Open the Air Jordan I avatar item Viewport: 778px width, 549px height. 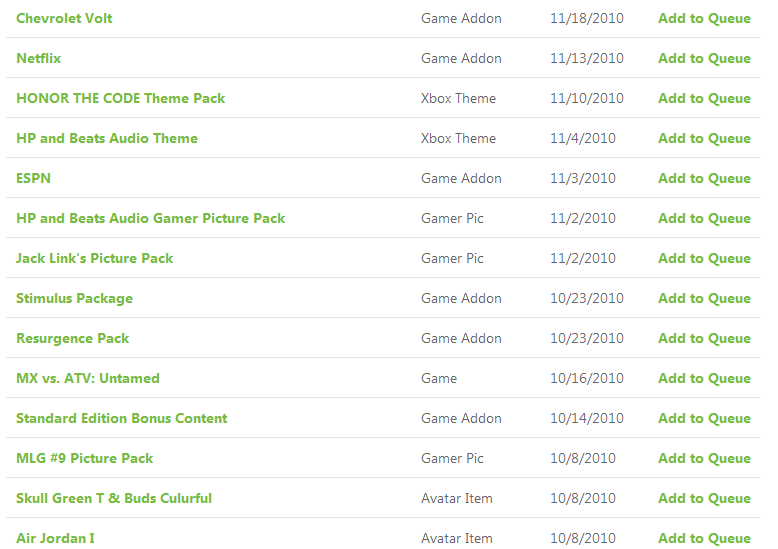(55, 539)
